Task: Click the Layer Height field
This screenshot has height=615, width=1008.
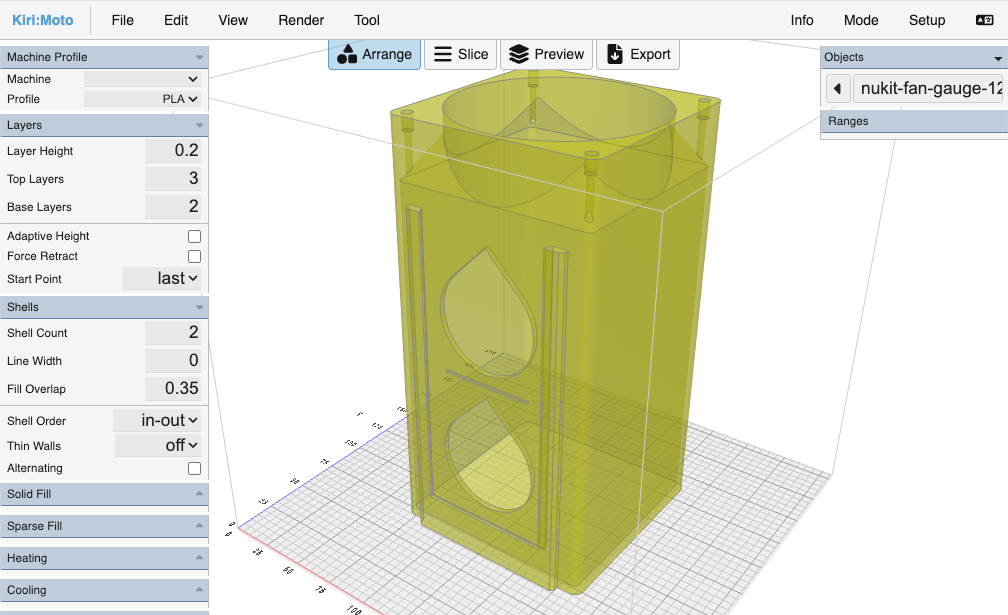Action: [x=172, y=151]
